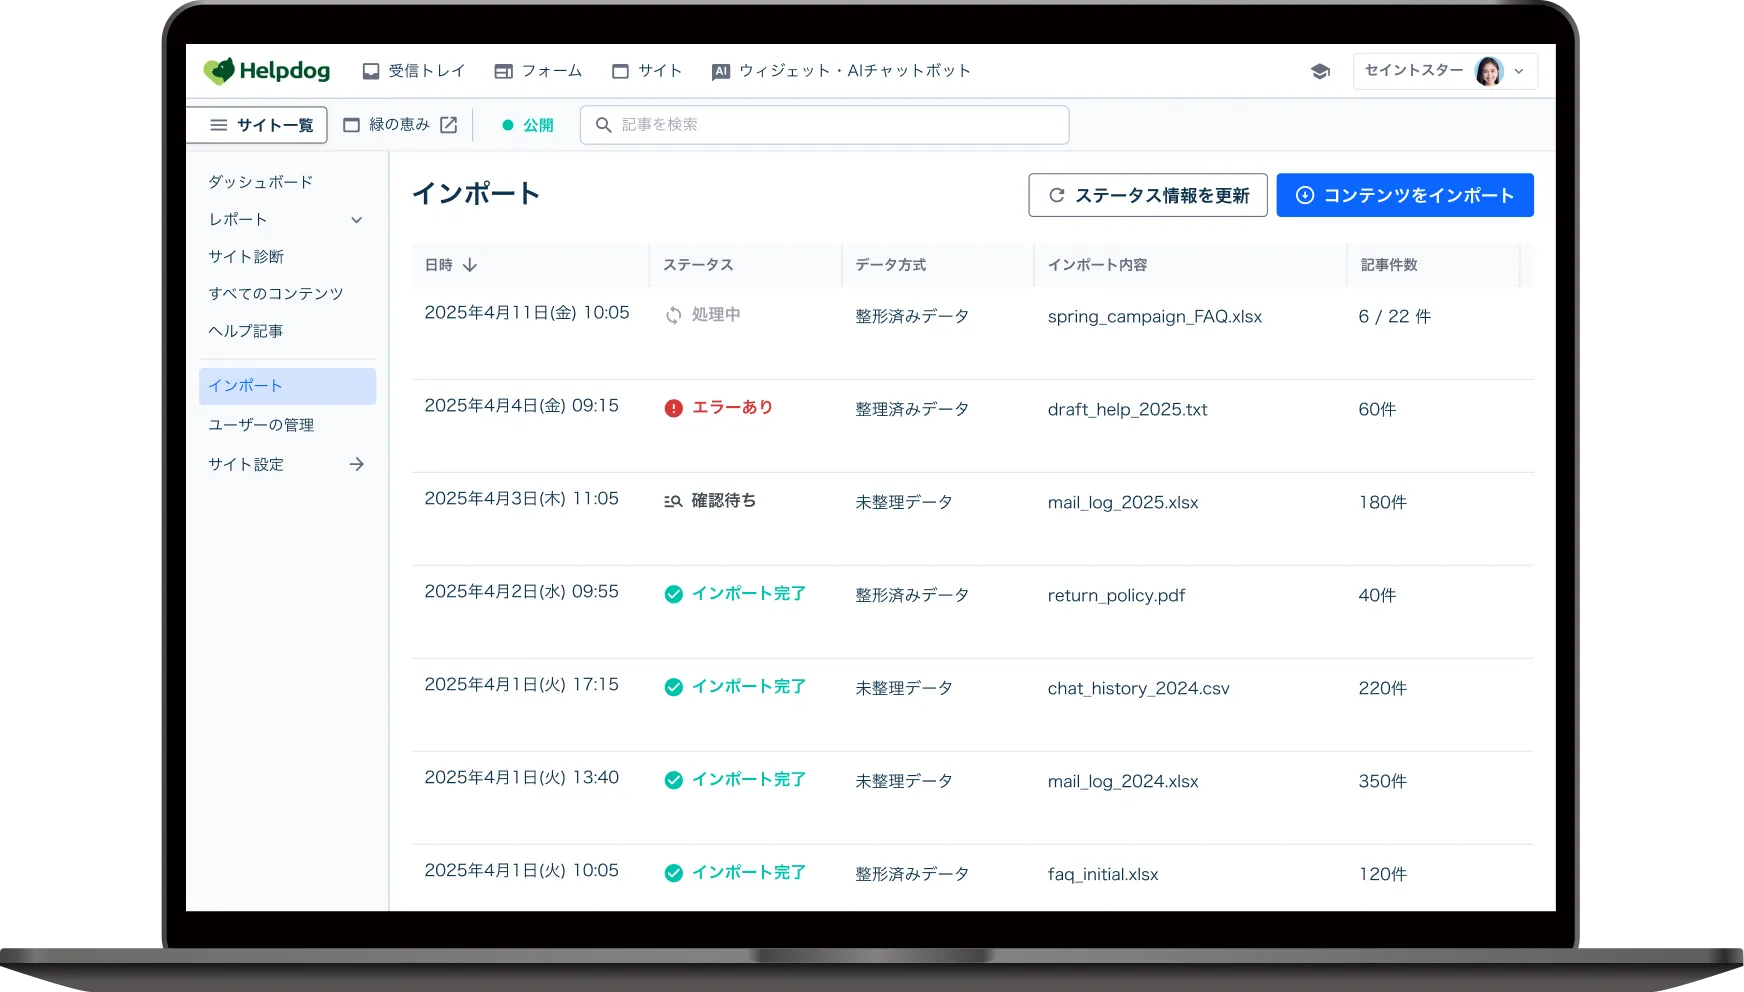Open the セイントスター account dropdown
The height and width of the screenshot is (992, 1744).
(x=1519, y=71)
